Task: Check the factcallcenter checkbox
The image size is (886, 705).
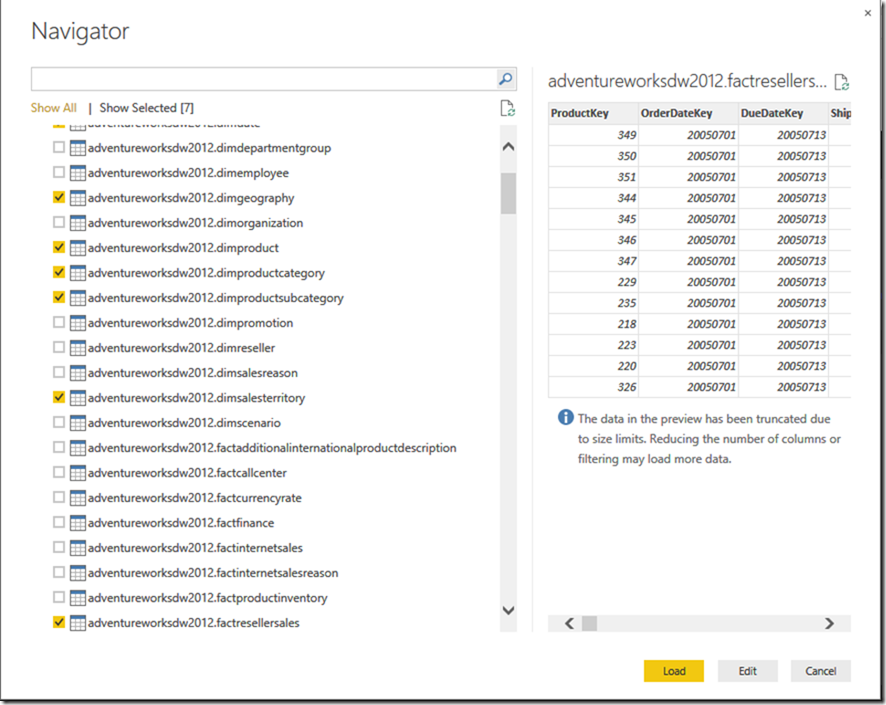Action: pyautogui.click(x=59, y=472)
